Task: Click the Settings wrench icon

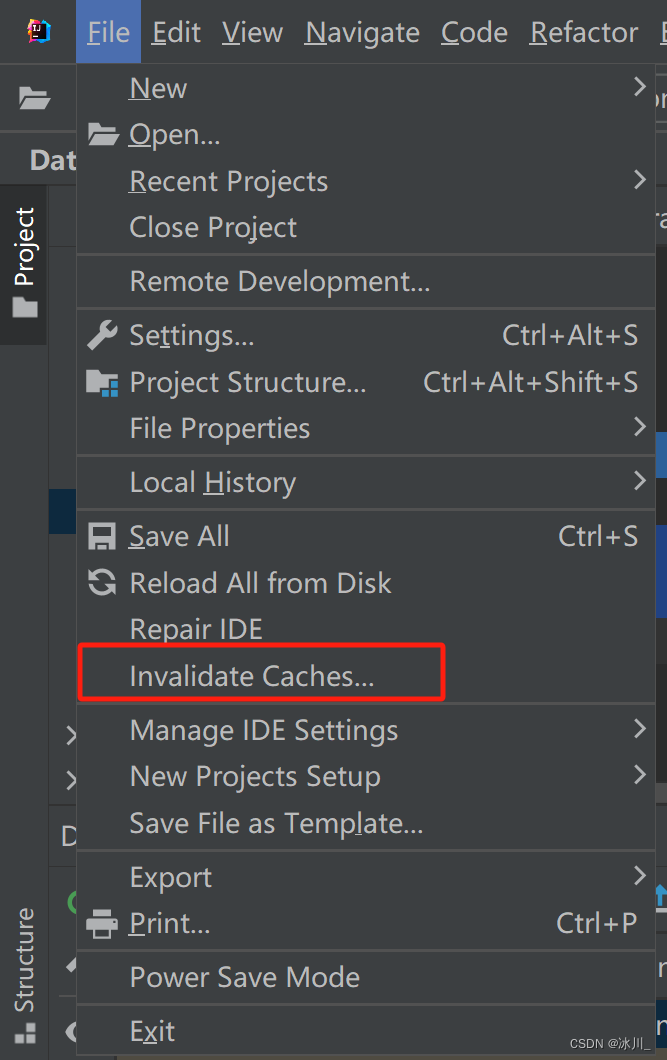Action: tap(102, 336)
